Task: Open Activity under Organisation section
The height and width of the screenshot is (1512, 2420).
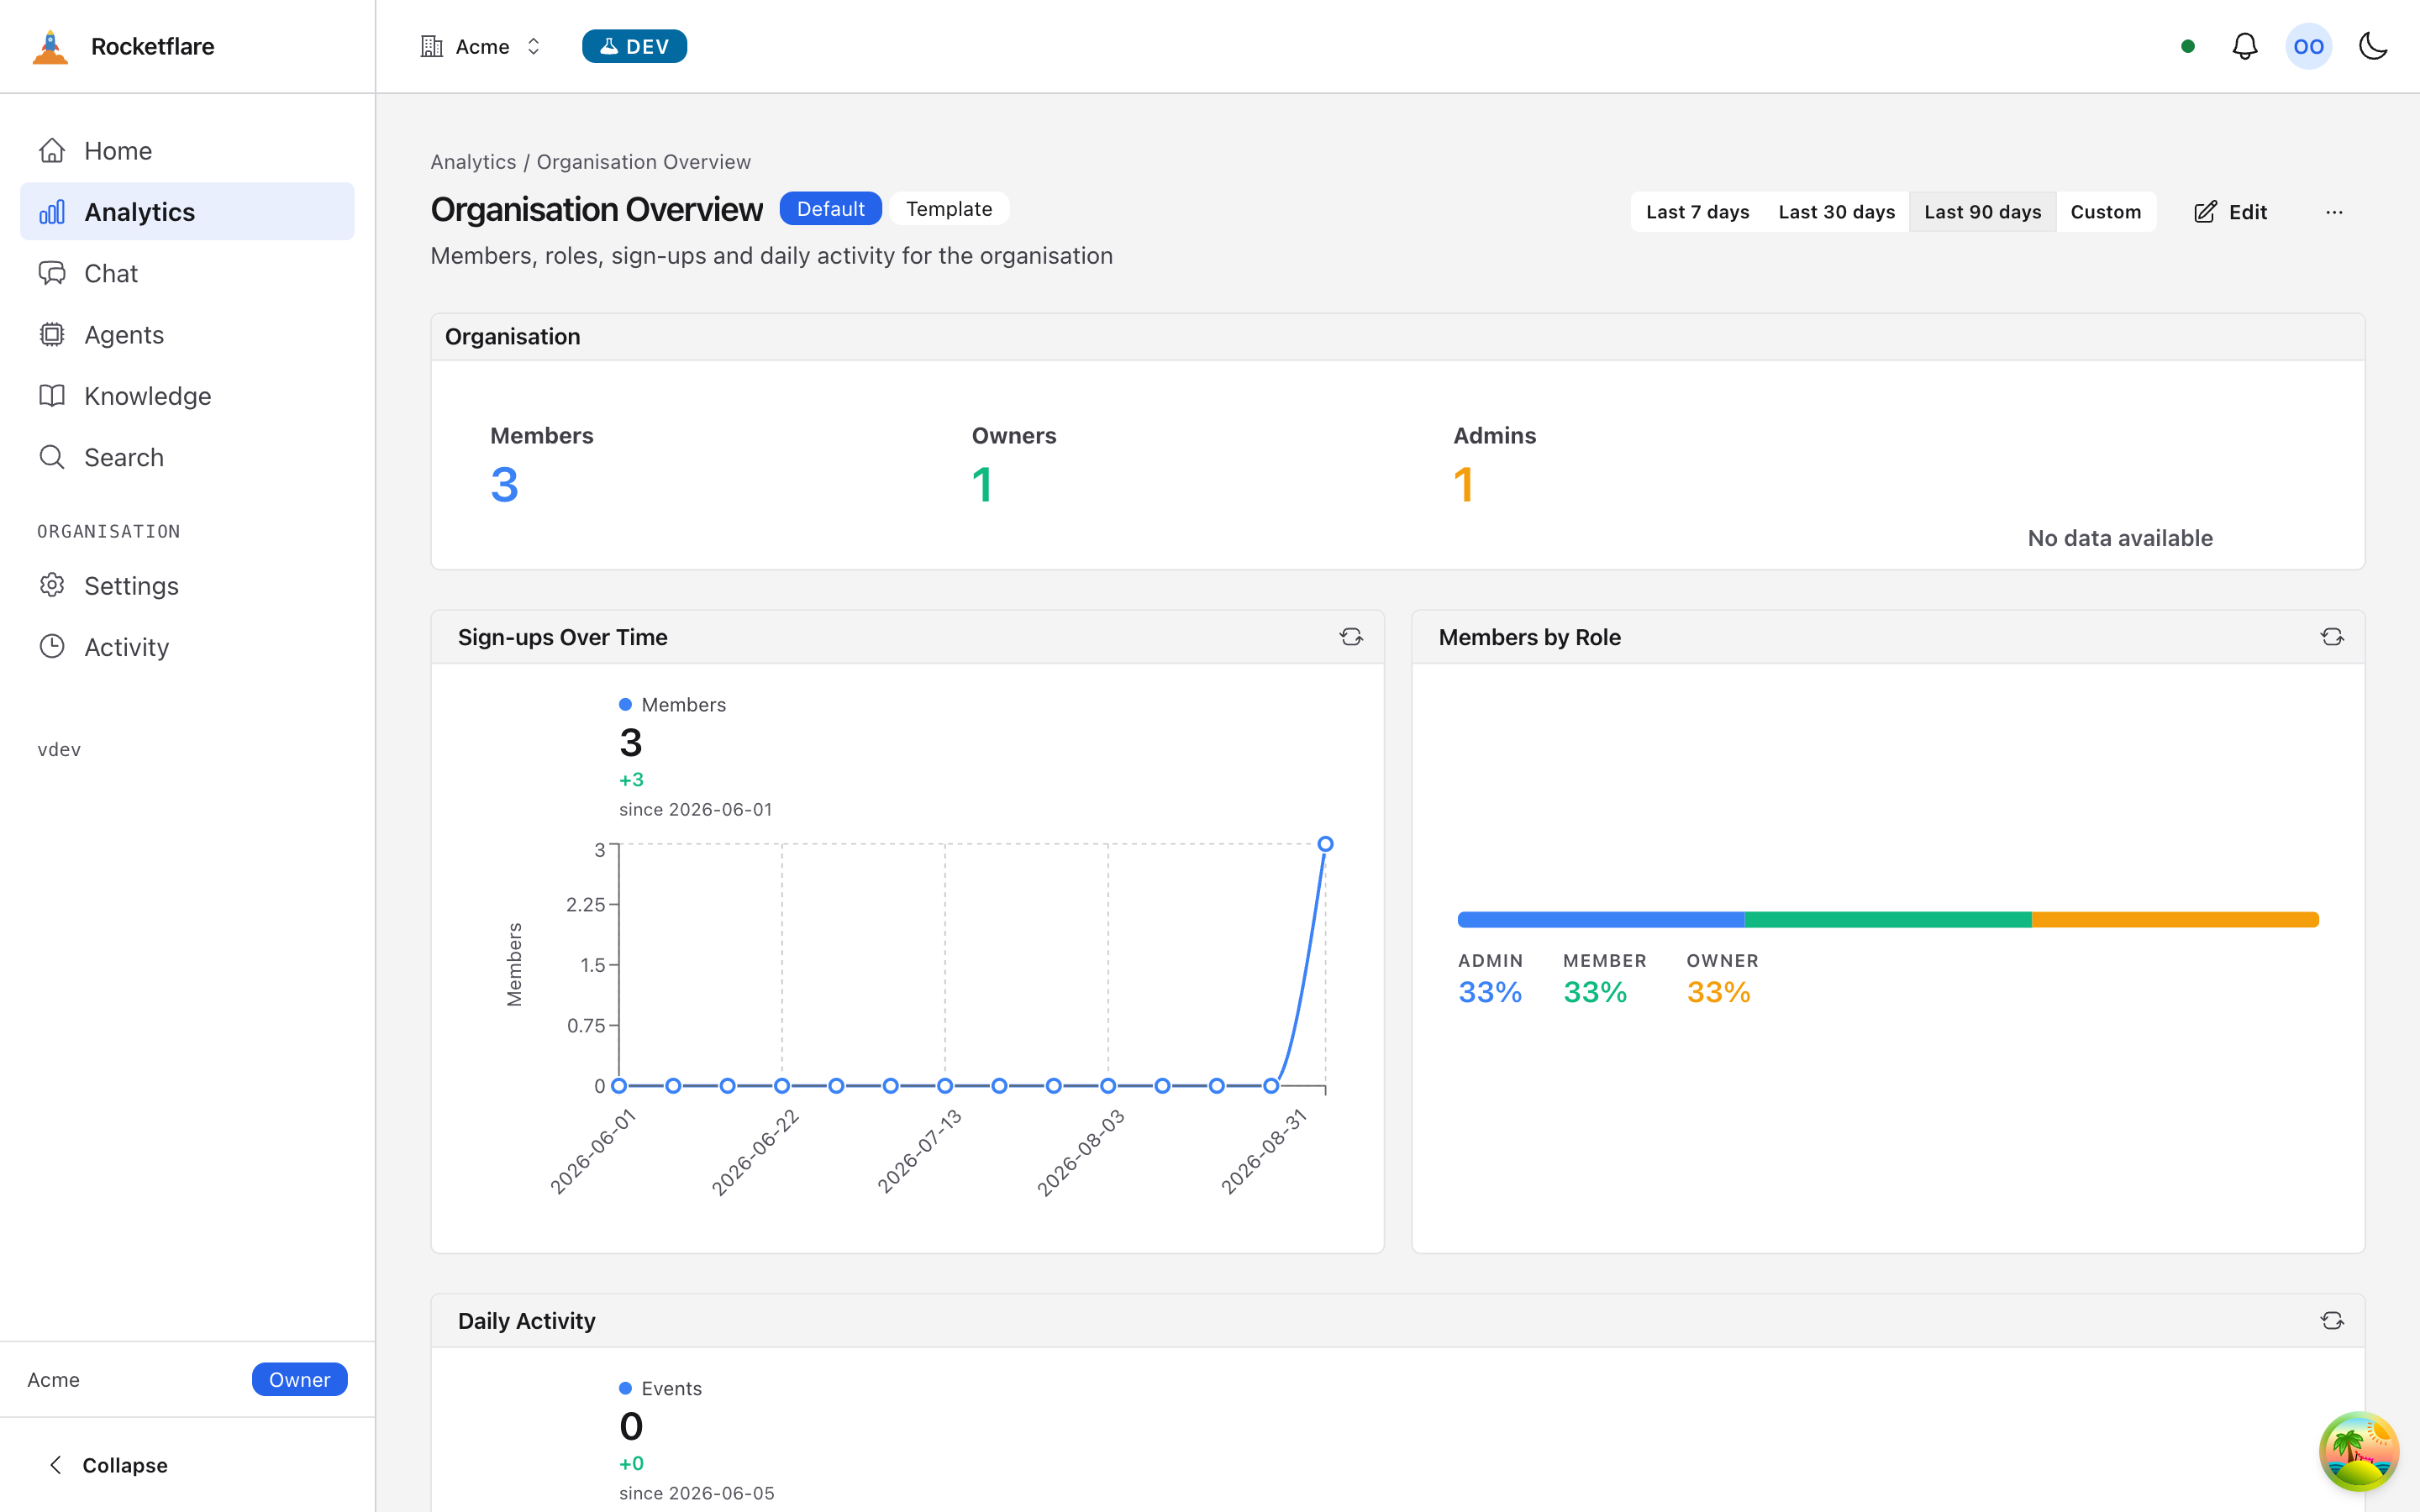Action: 187,646
